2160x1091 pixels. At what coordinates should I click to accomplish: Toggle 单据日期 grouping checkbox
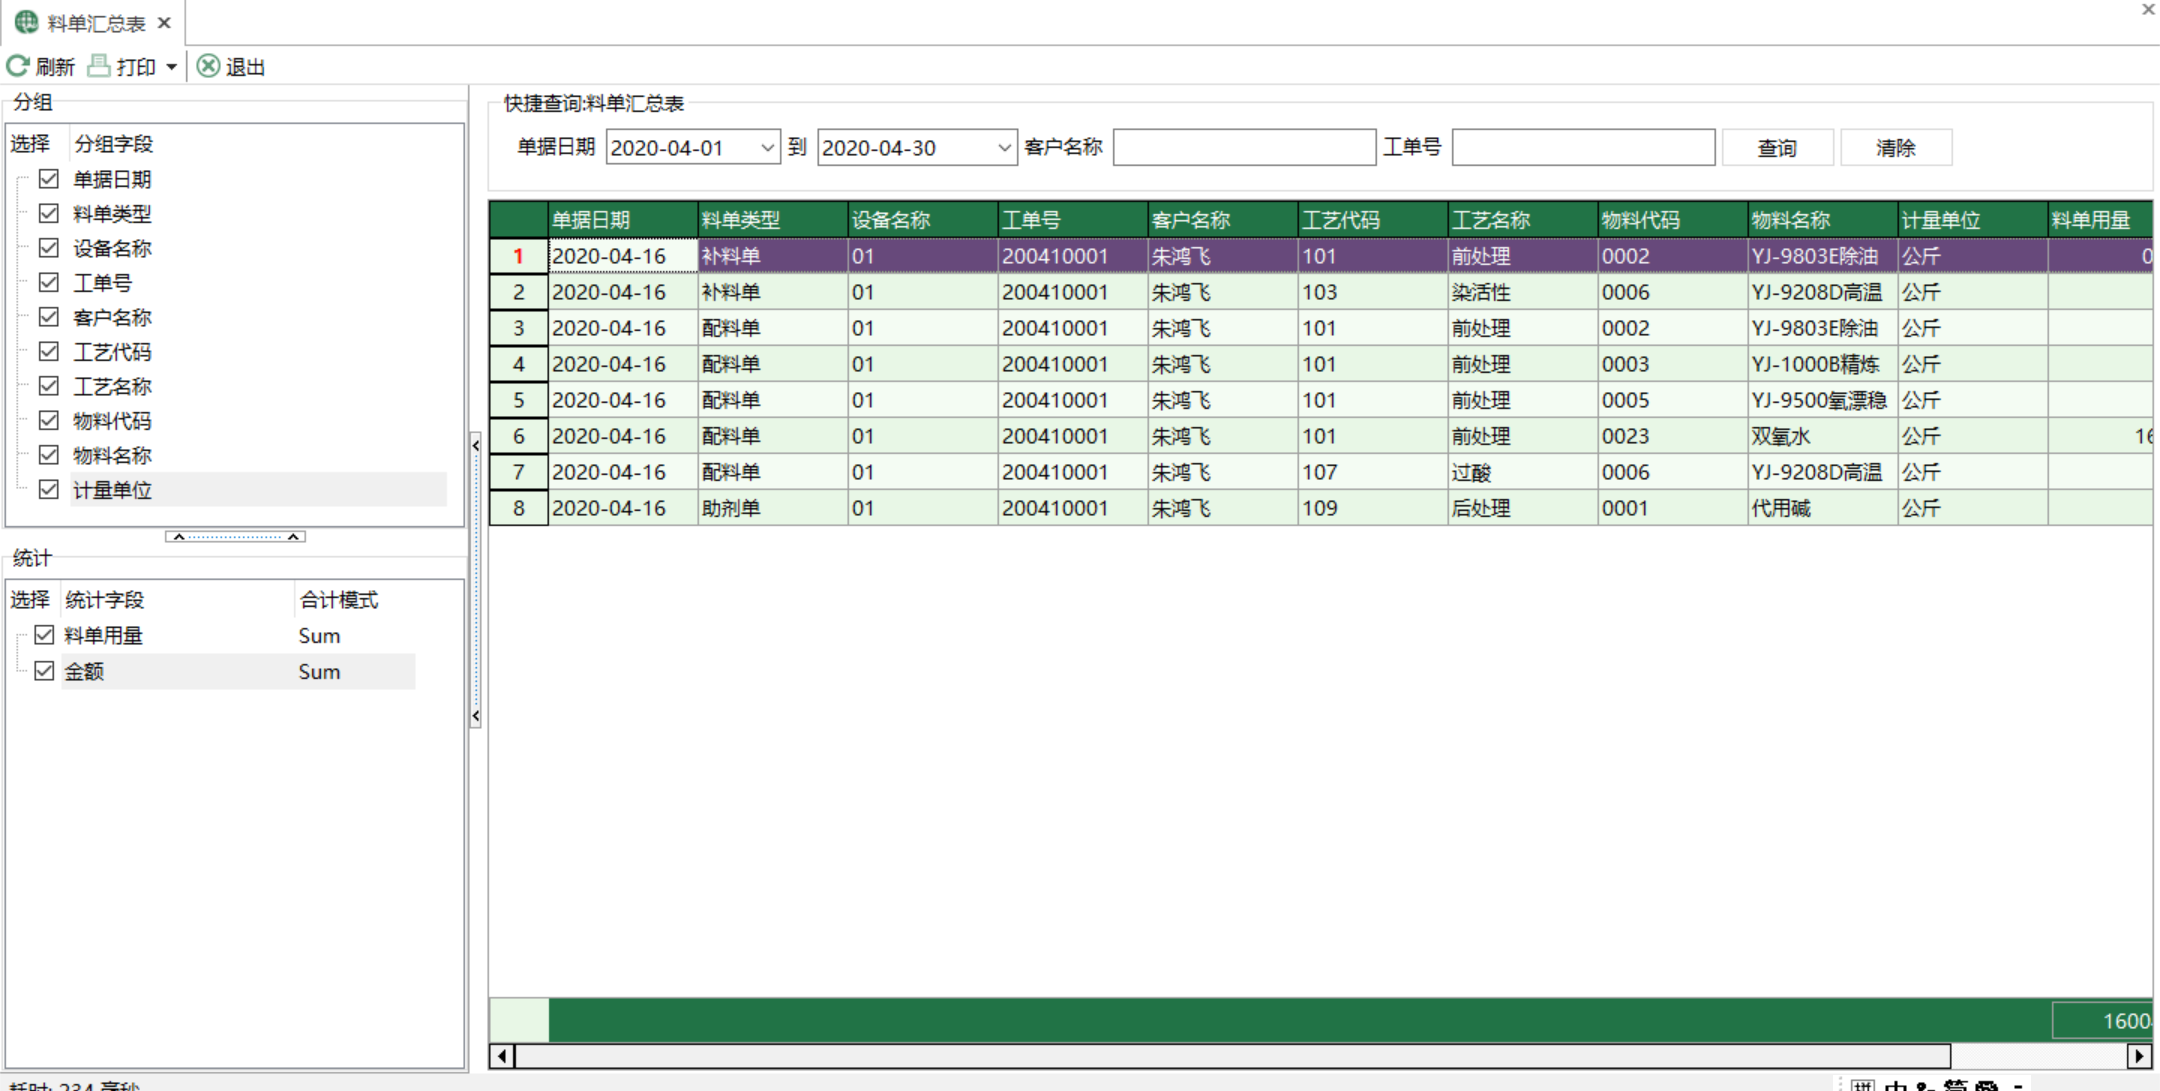point(48,179)
